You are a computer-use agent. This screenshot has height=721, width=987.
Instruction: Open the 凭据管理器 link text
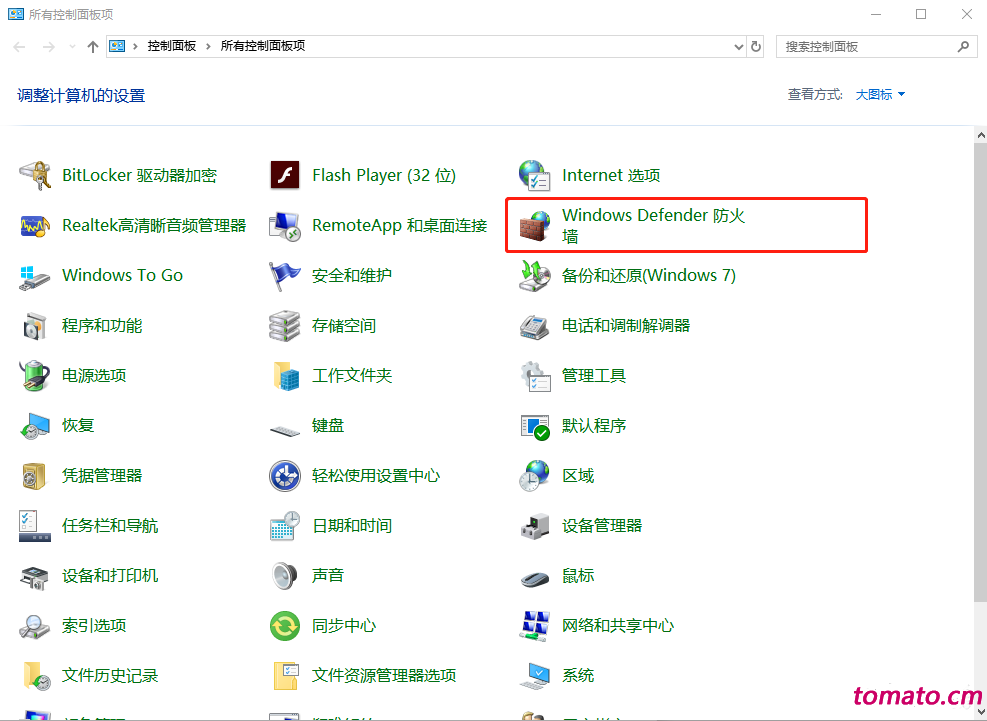point(102,475)
